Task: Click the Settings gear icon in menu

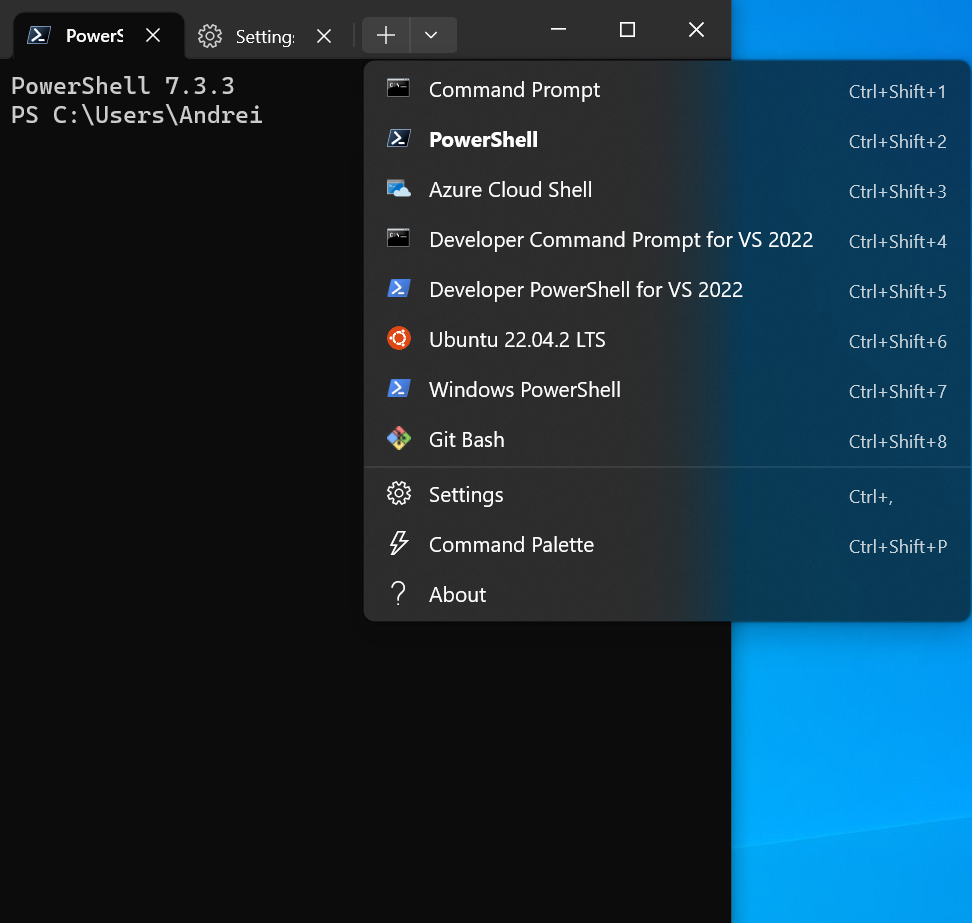Action: point(399,493)
